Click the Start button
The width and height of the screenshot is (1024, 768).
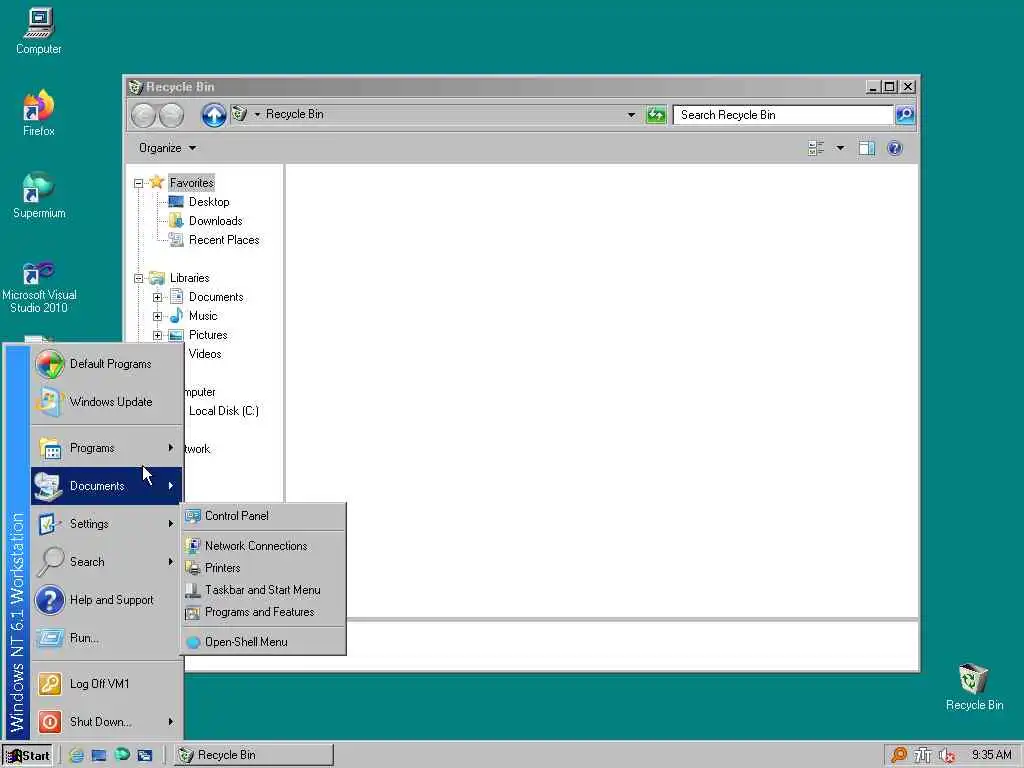[x=27, y=756]
